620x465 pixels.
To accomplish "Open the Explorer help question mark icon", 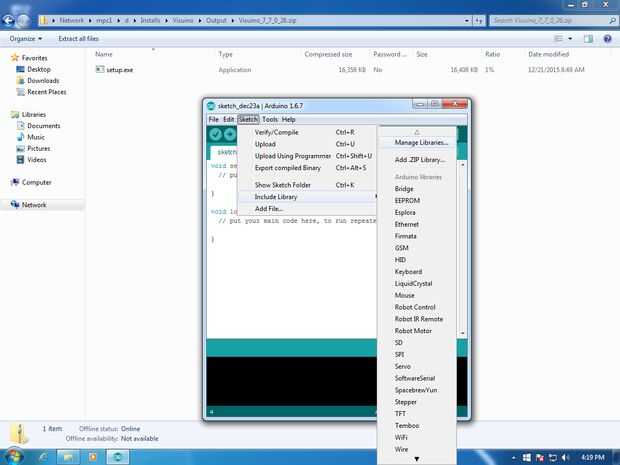I will coord(607,38).
